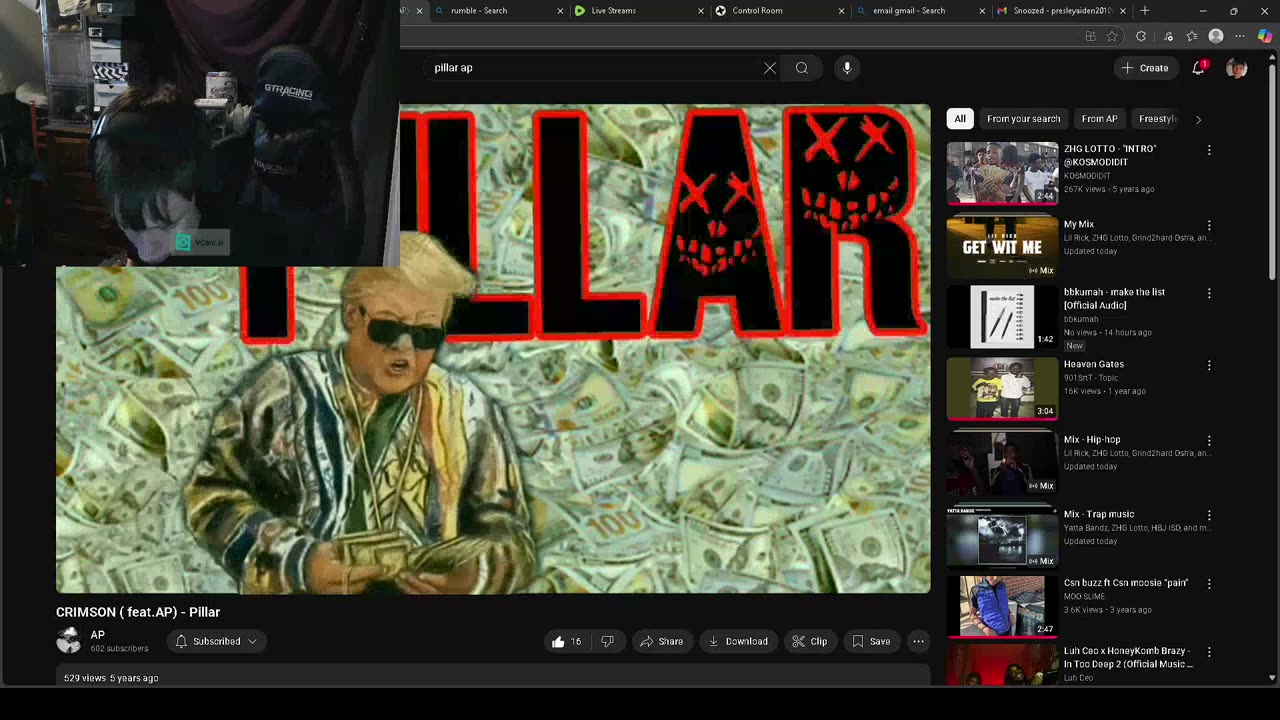
Task: Open Edge profile avatar
Action: click(x=1216, y=36)
